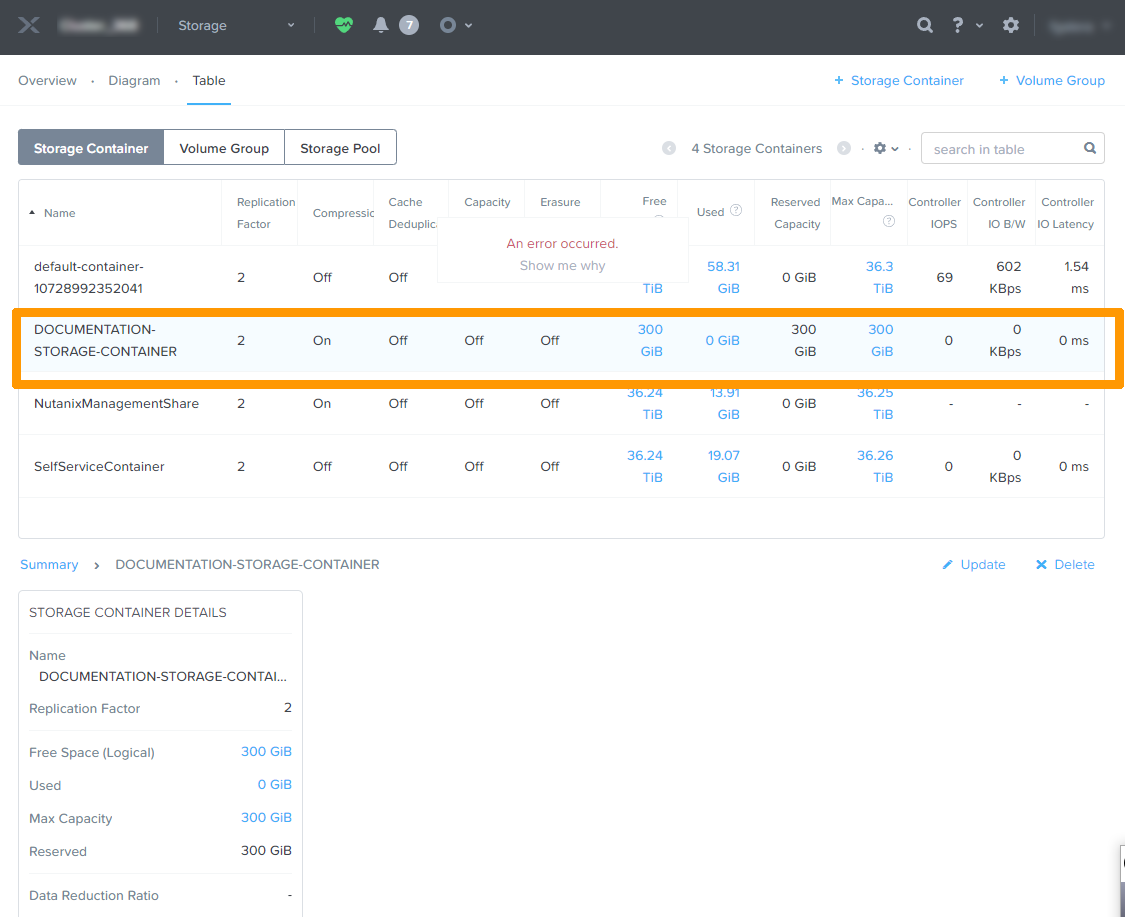Click the Nutanix X logo icon
The image size is (1125, 917).
(29, 26)
